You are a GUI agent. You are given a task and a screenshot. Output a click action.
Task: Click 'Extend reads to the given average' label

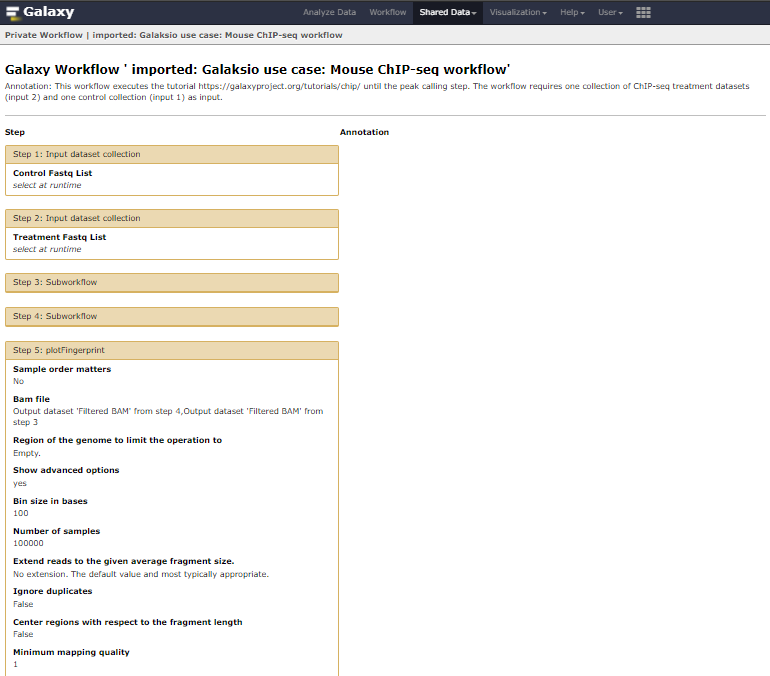(124, 561)
